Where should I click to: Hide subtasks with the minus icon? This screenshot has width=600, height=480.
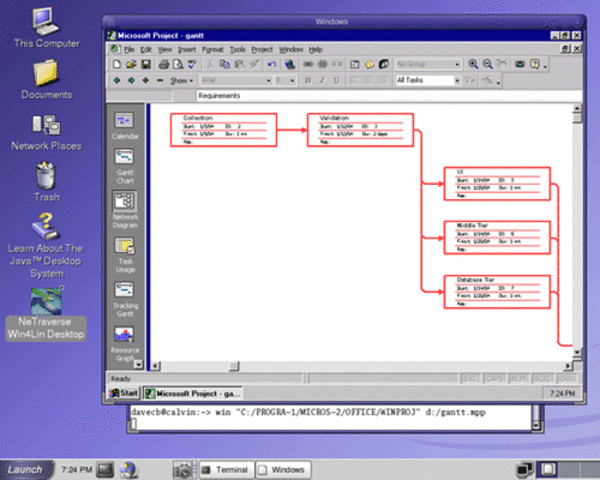pyautogui.click(x=160, y=80)
